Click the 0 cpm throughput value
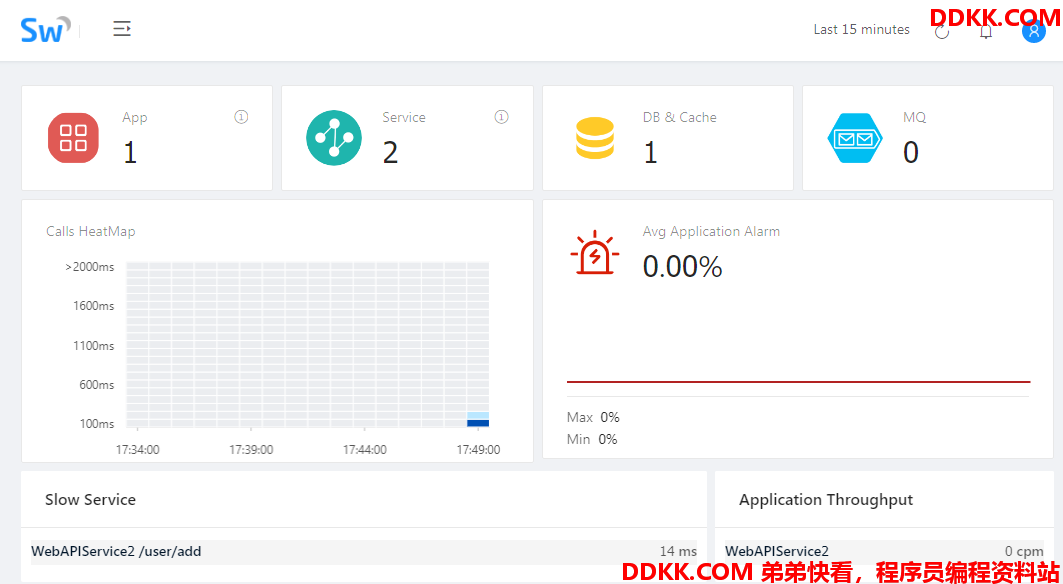The image size is (1063, 584). tap(1024, 551)
